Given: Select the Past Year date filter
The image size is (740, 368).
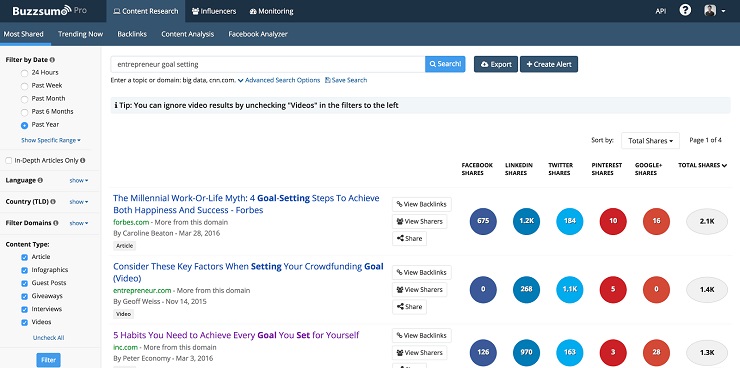Looking at the screenshot, I should (25, 125).
